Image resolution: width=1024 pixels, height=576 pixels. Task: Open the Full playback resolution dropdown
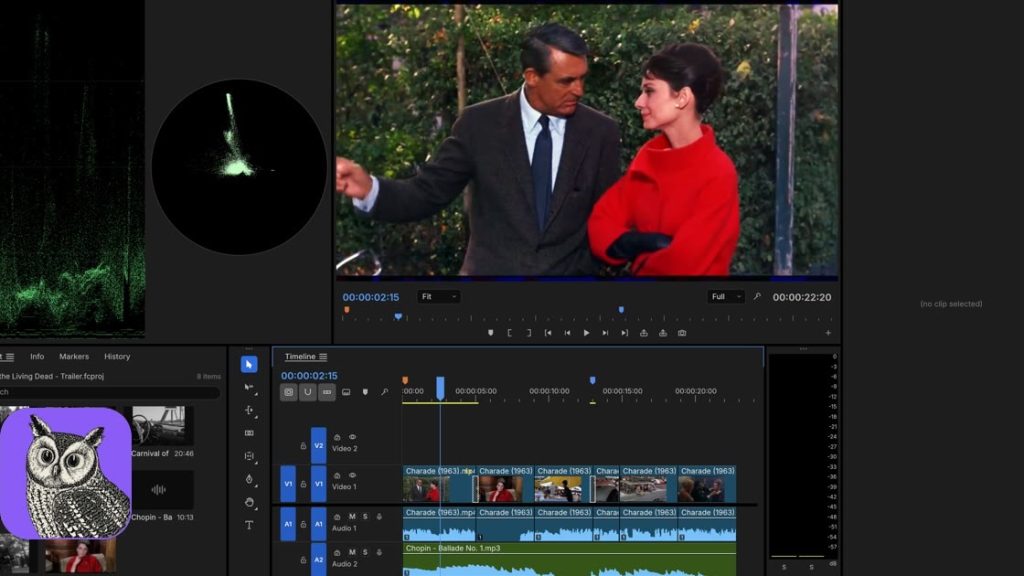tap(726, 296)
